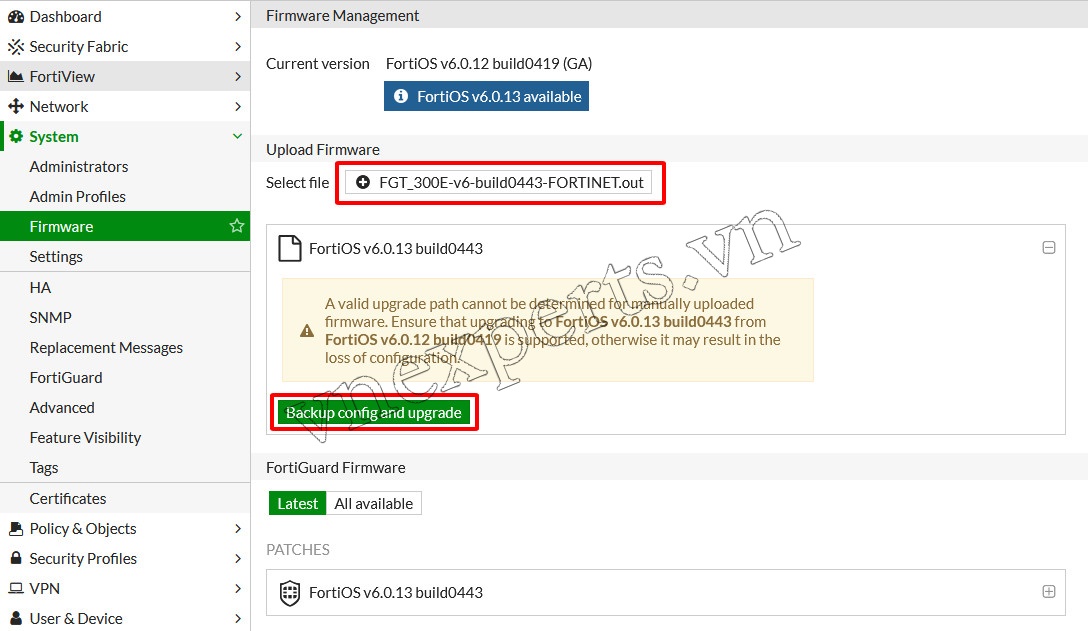The width and height of the screenshot is (1088, 631).
Task: Click the VPN monitor icon
Action: coord(16,589)
